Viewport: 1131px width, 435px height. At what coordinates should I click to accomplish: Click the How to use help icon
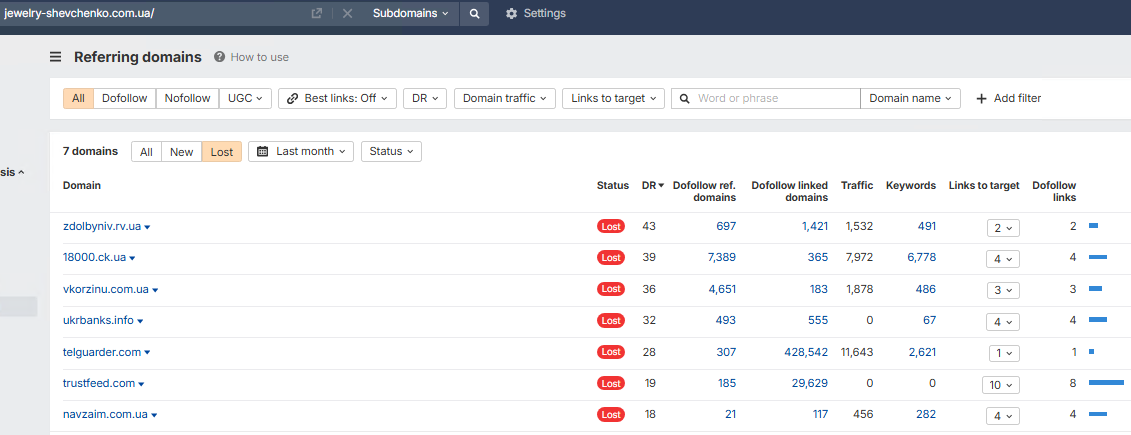pyautogui.click(x=220, y=57)
